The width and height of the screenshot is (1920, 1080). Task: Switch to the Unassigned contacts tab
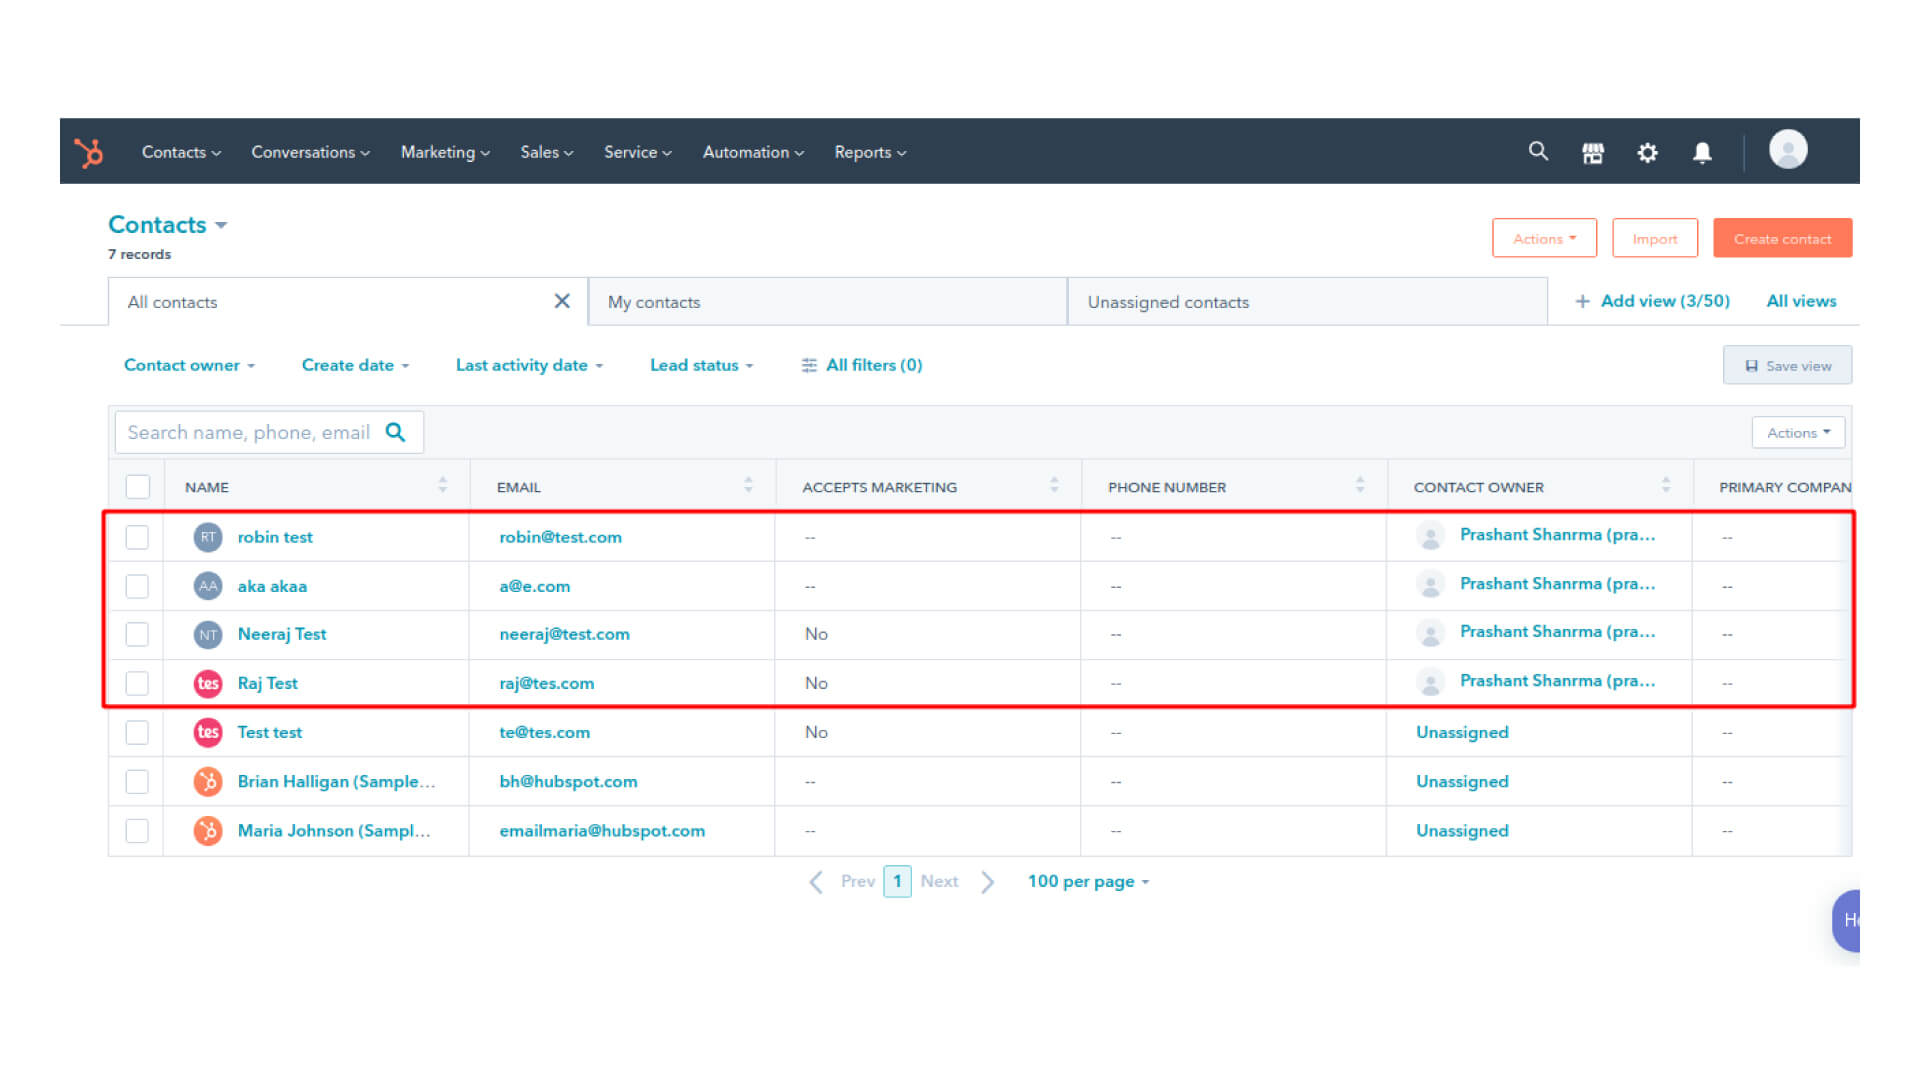1168,302
